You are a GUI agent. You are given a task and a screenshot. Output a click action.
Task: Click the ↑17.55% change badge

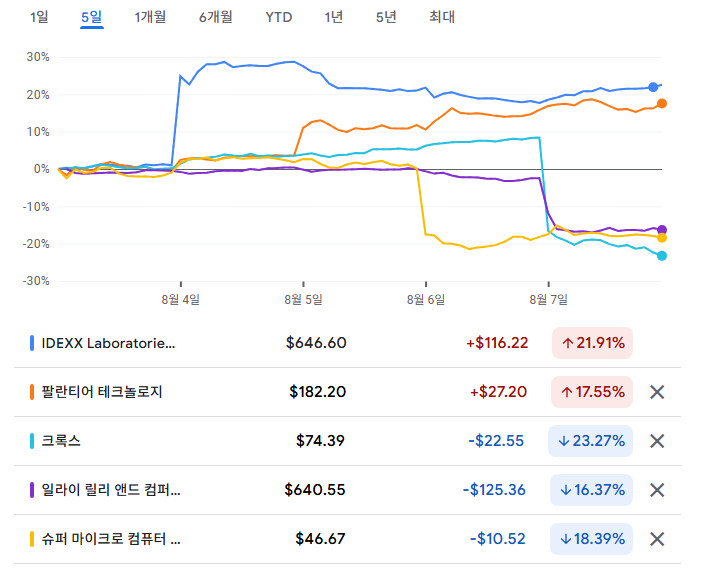point(592,392)
